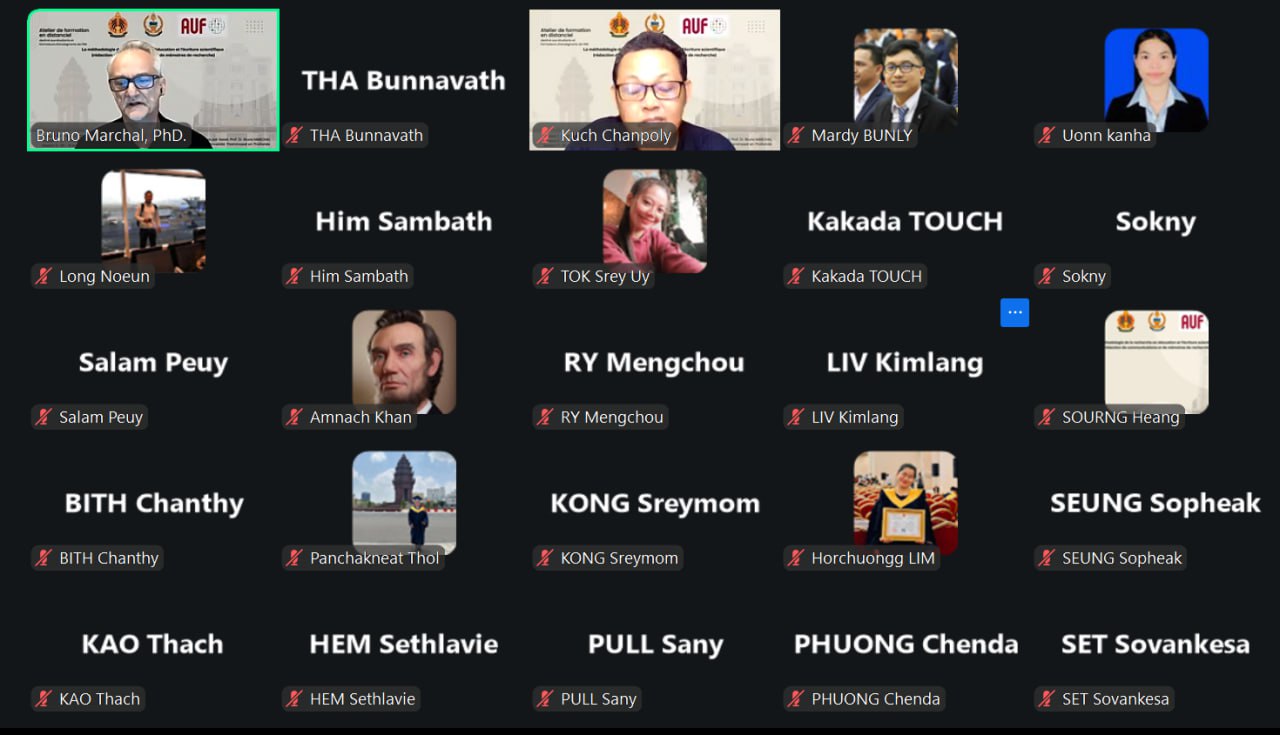Click SOURNG Heang's AUF slide avatar
1280x735 pixels.
pyautogui.click(x=1157, y=362)
